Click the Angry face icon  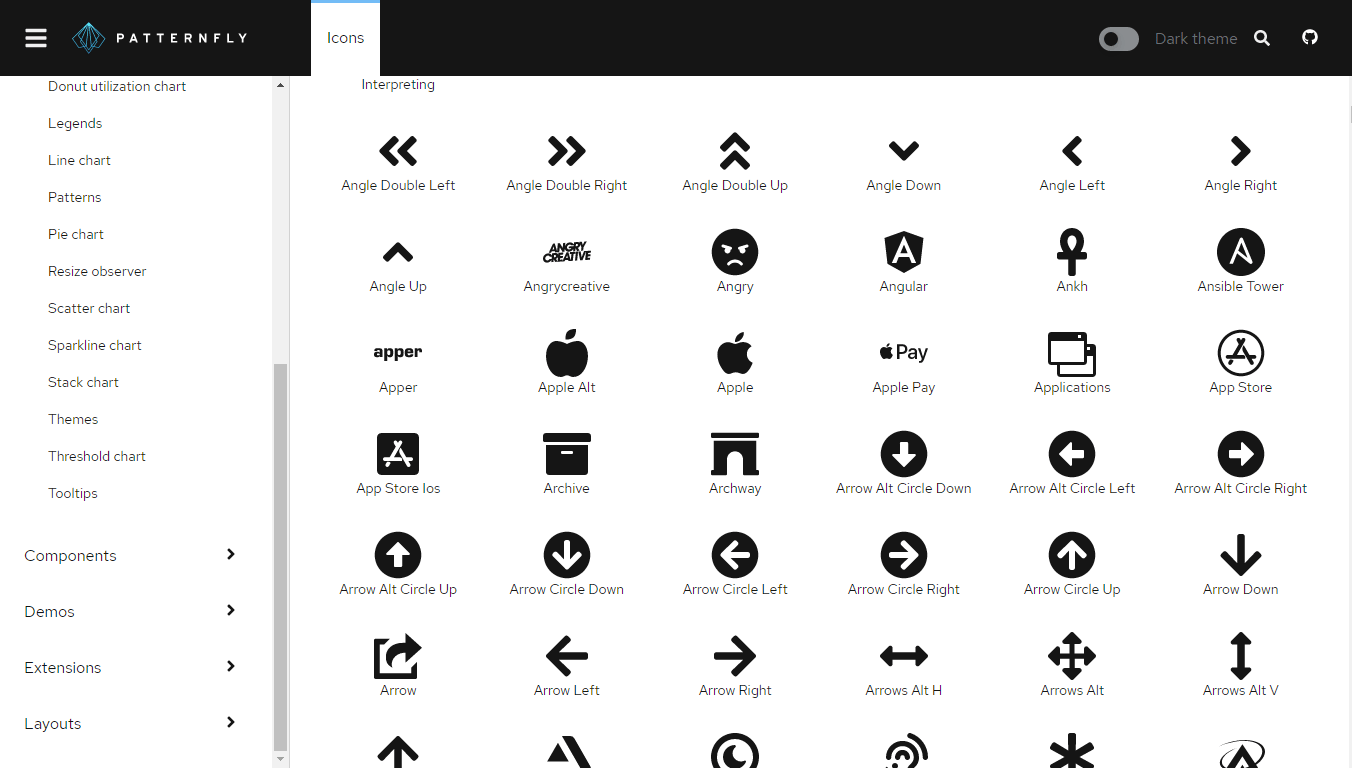pos(735,252)
